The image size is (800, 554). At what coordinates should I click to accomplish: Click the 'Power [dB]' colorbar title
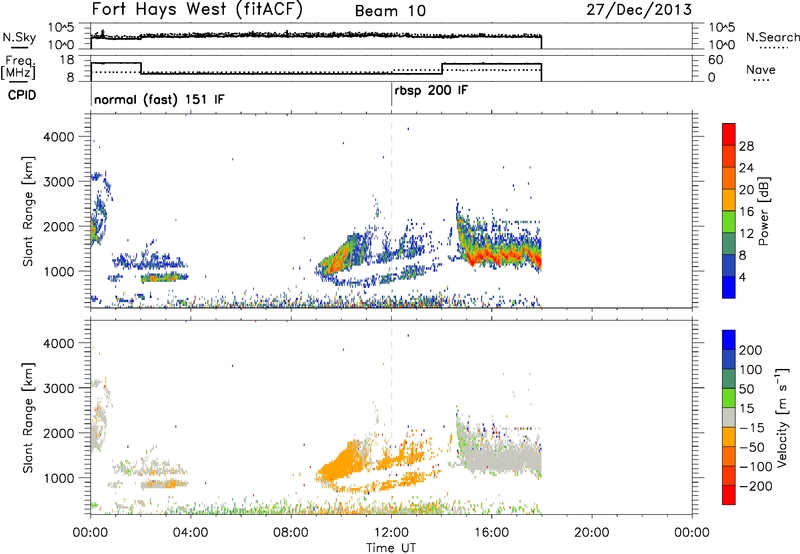(764, 211)
